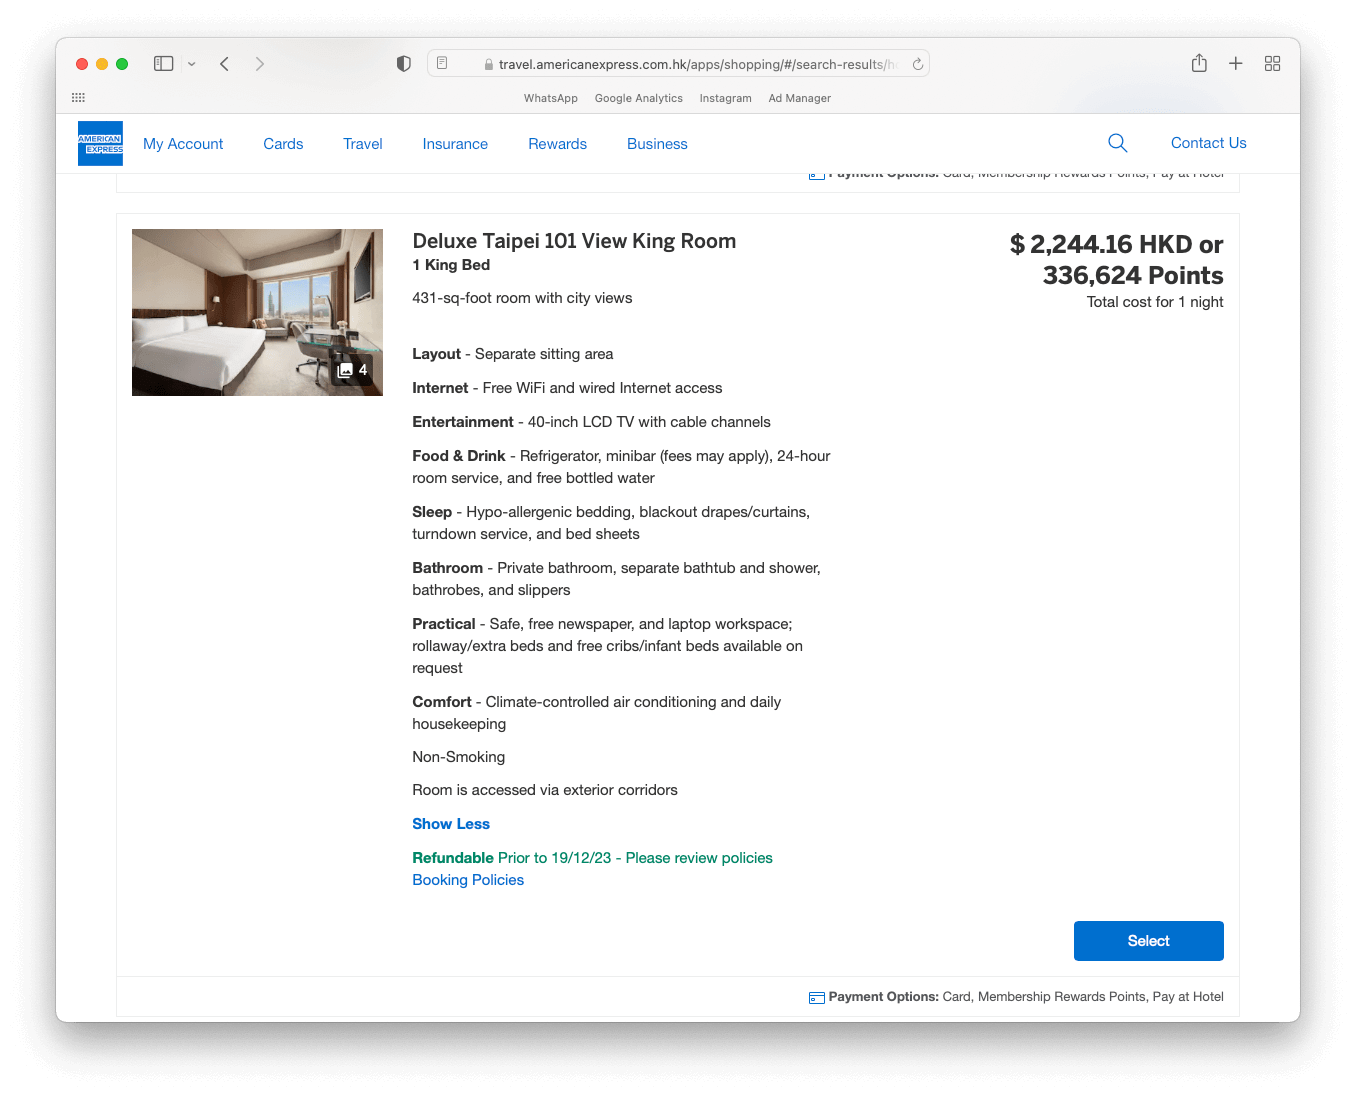This screenshot has height=1096, width=1356.
Task: Open the Rewards menu
Action: tap(558, 144)
